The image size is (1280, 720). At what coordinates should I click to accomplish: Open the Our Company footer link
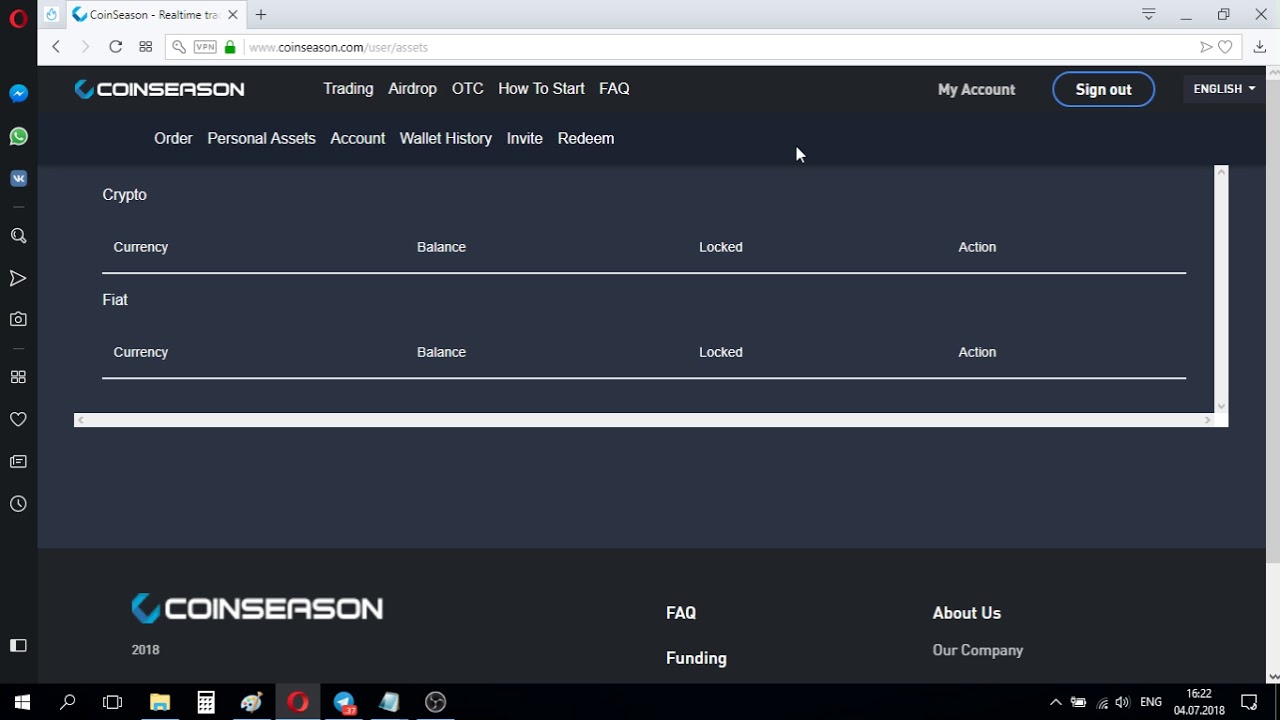tap(977, 650)
